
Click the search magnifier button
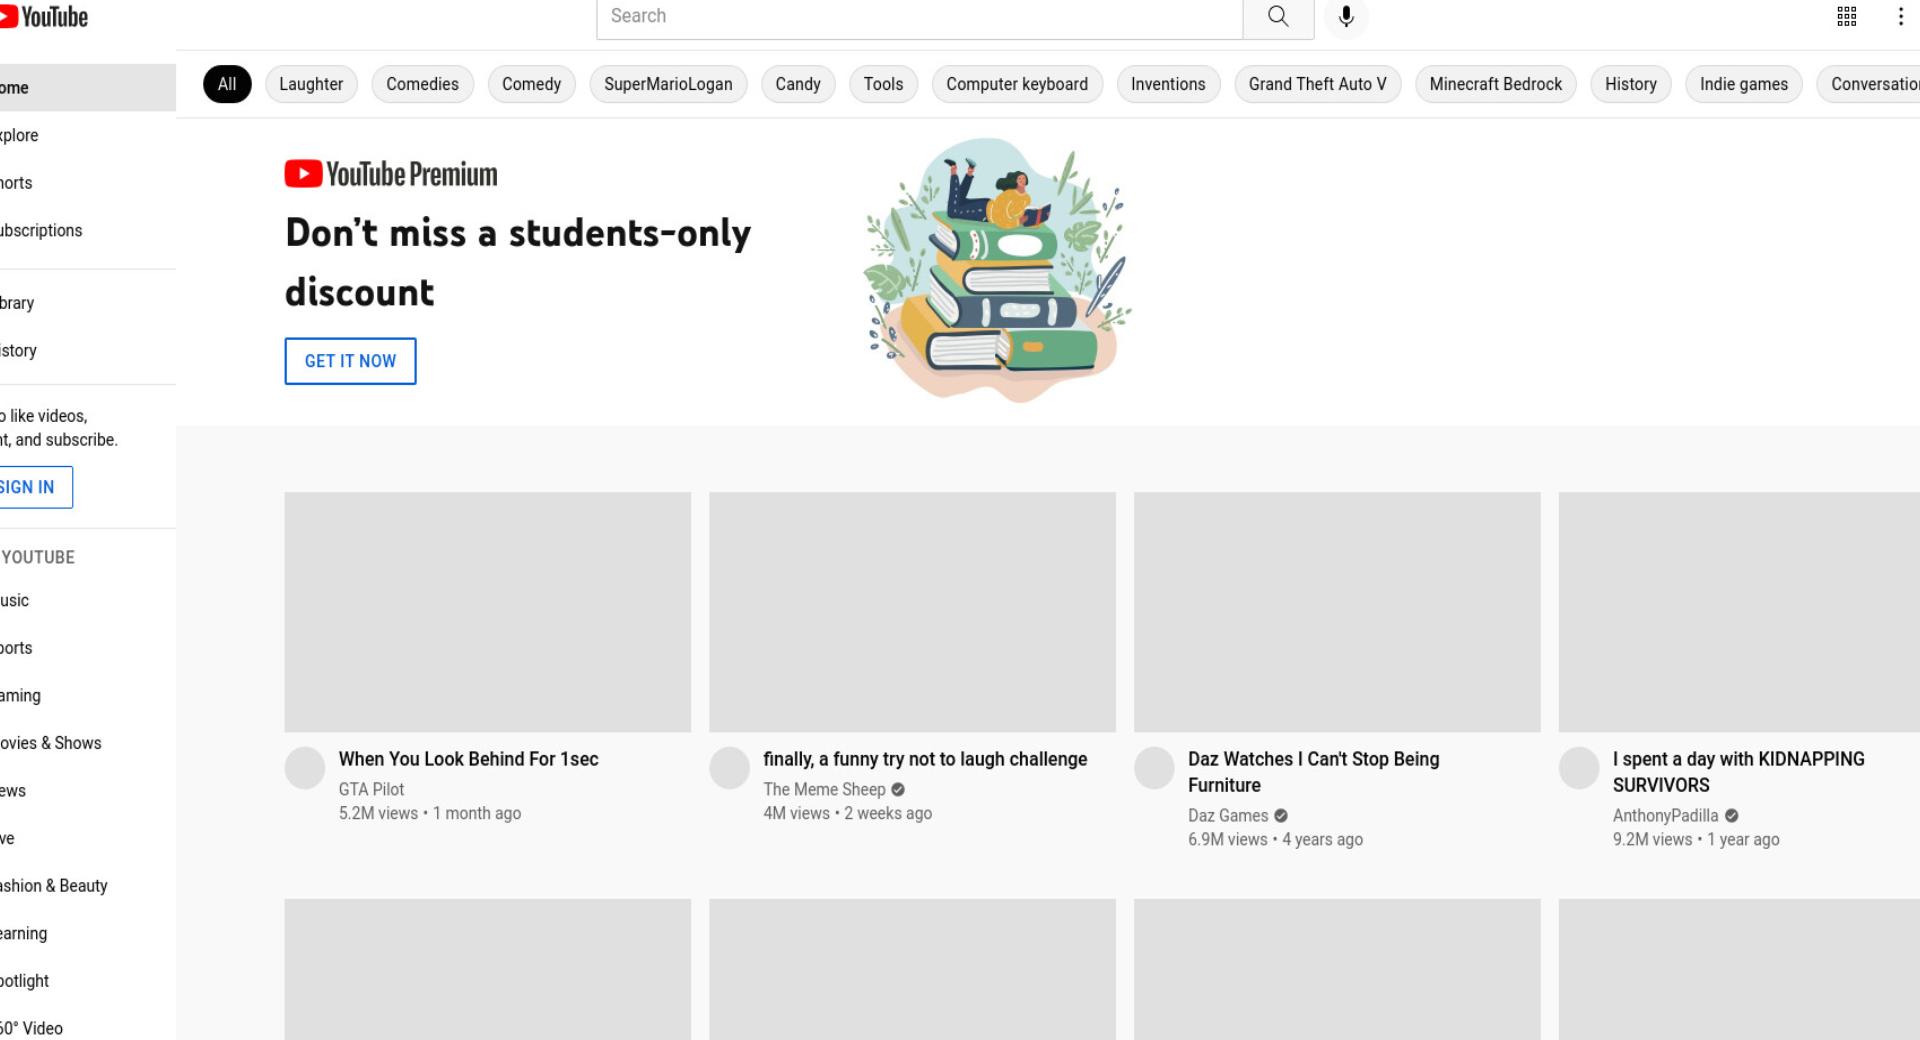coord(1278,17)
